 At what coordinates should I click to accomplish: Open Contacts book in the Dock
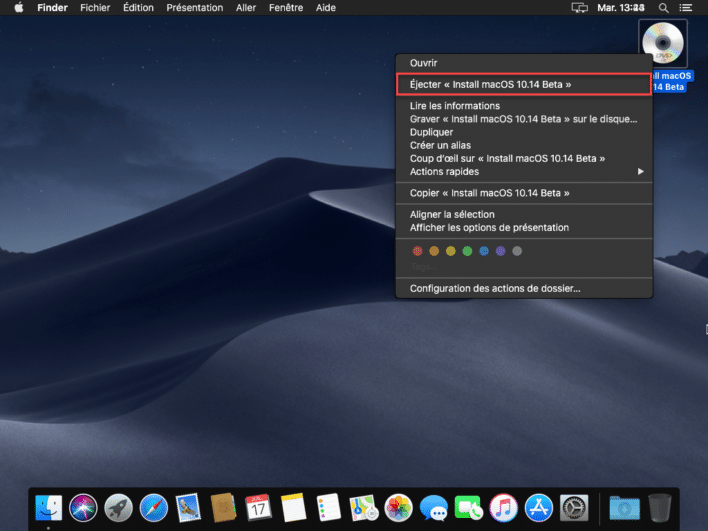click(223, 508)
